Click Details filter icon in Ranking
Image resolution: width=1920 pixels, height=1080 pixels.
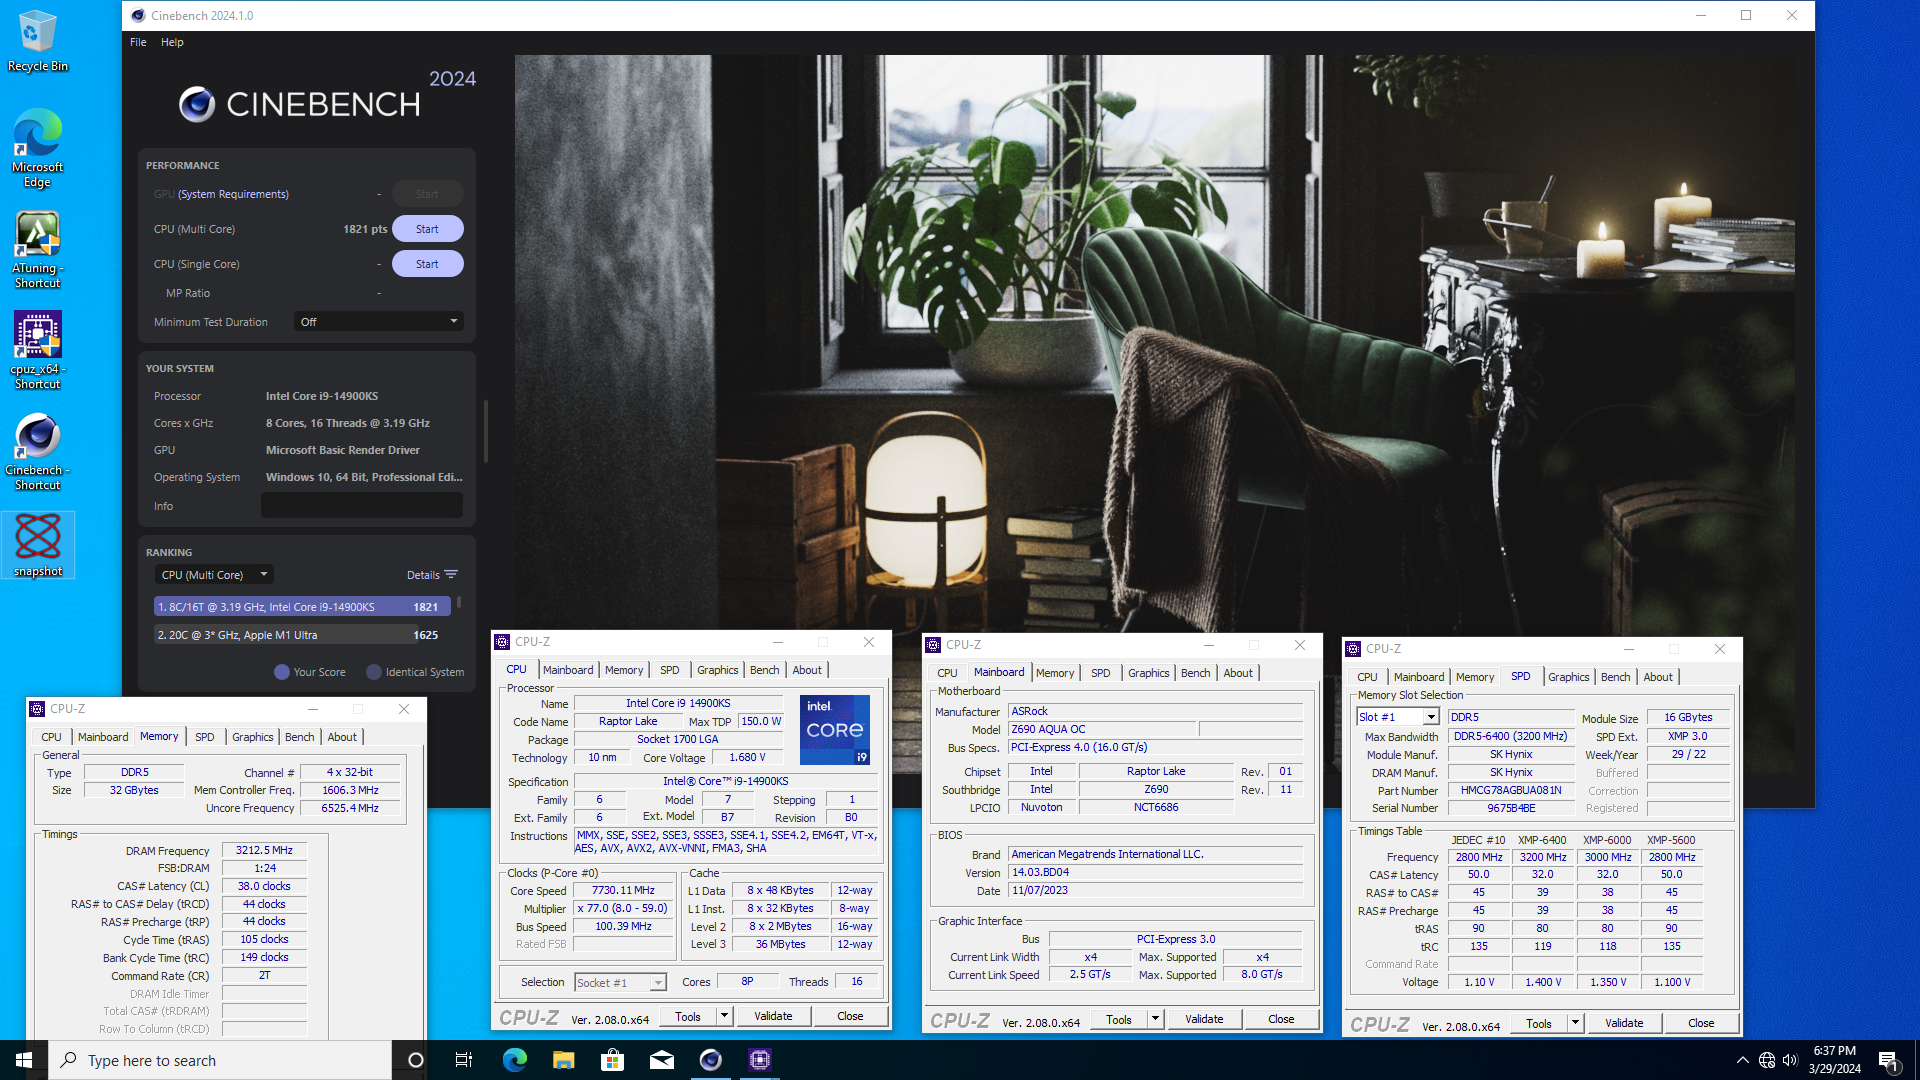pos(451,575)
